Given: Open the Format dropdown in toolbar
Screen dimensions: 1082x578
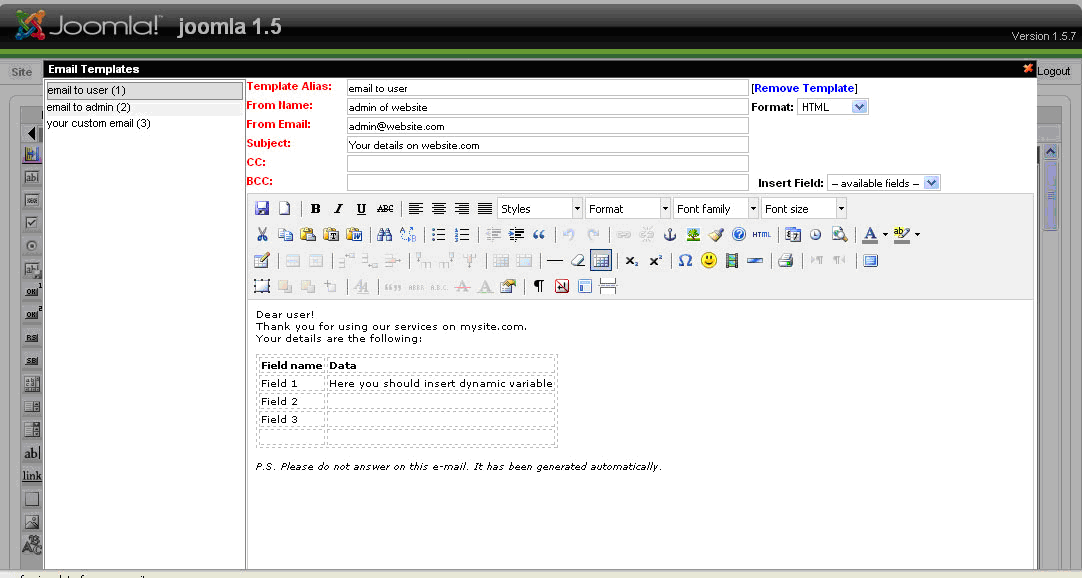Looking at the screenshot, I should click(628, 208).
